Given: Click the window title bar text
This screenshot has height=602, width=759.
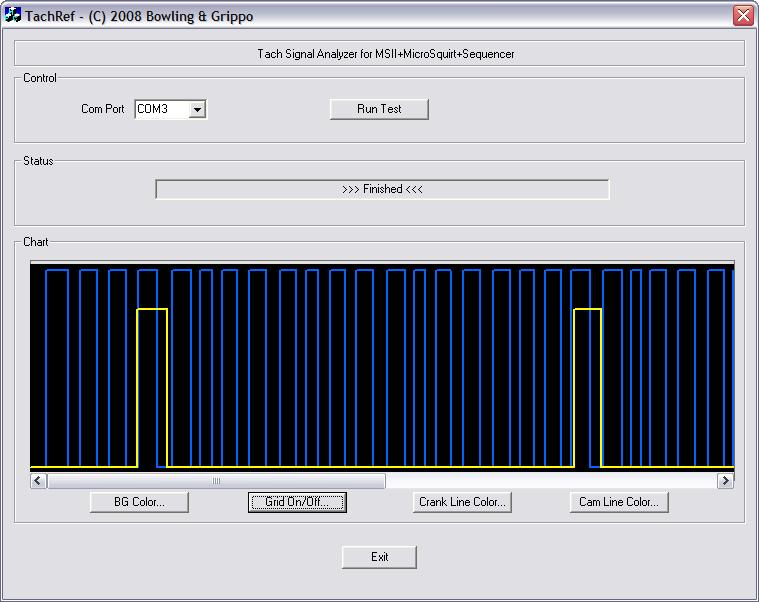Looking at the screenshot, I should pos(139,15).
